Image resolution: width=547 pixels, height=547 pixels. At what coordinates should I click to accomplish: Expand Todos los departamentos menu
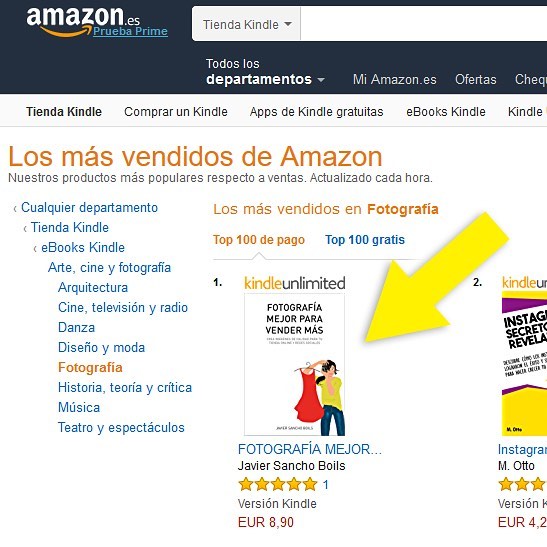[x=265, y=72]
